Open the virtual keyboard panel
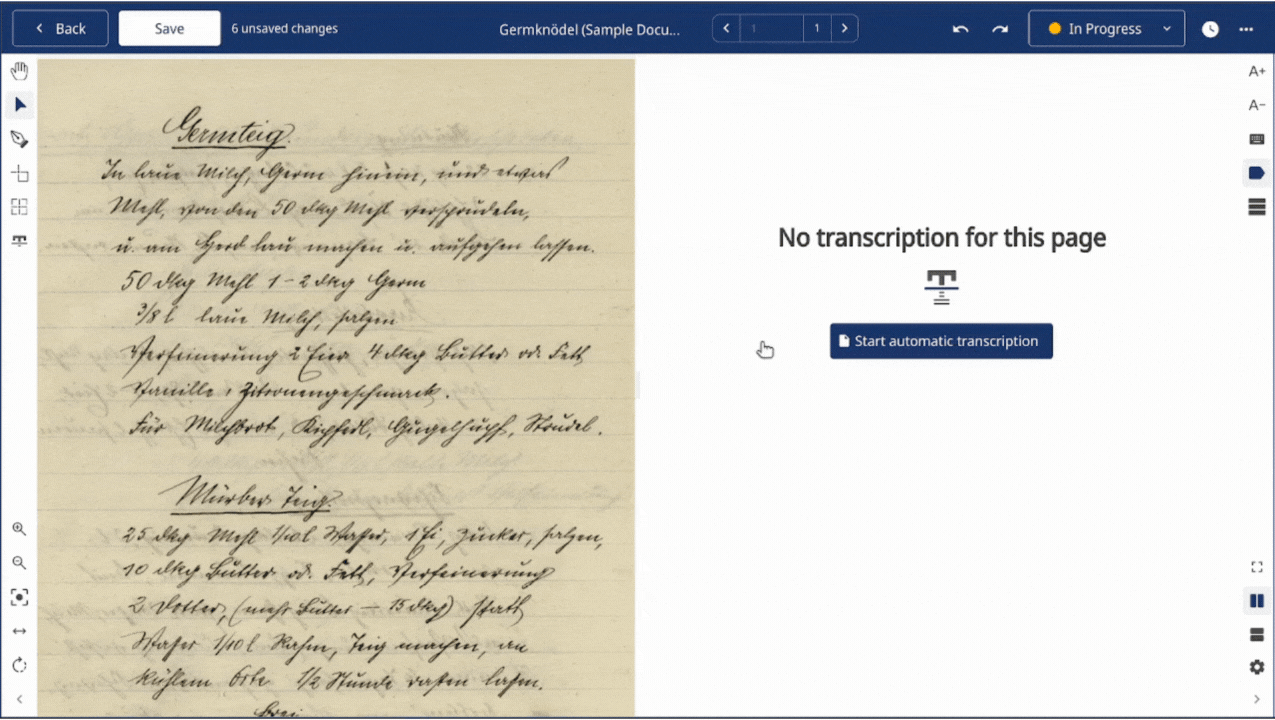Image resolution: width=1275 pixels, height=720 pixels. click(x=1257, y=139)
